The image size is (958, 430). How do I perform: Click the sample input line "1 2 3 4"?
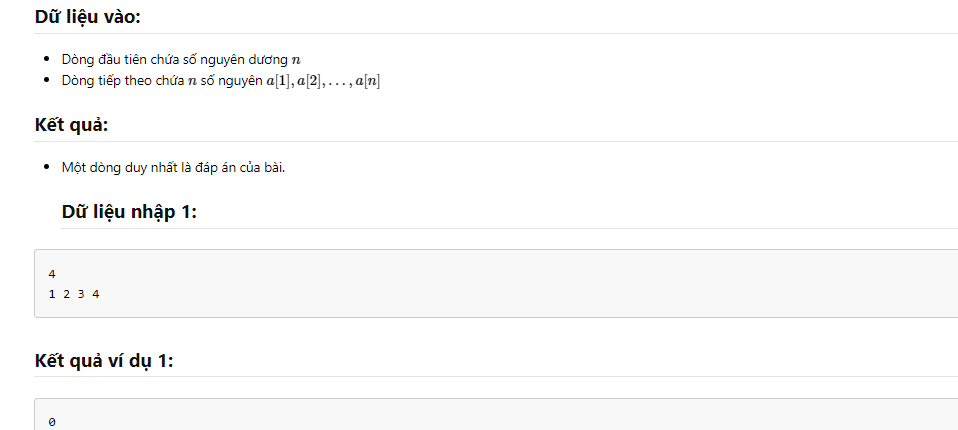[74, 294]
